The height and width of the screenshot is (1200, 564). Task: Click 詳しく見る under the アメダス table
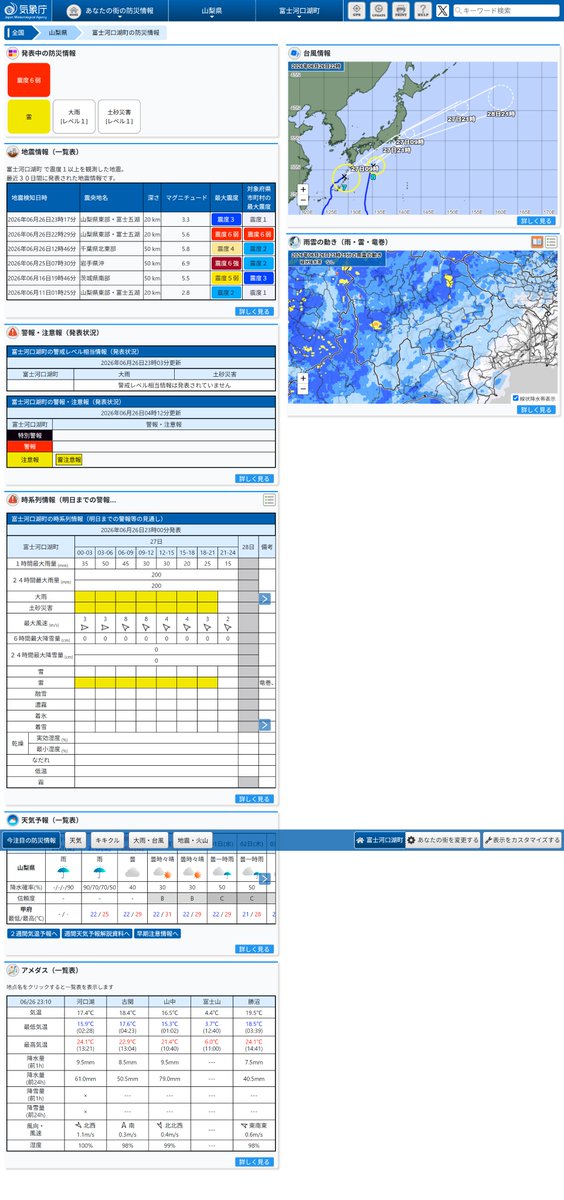coord(254,1162)
